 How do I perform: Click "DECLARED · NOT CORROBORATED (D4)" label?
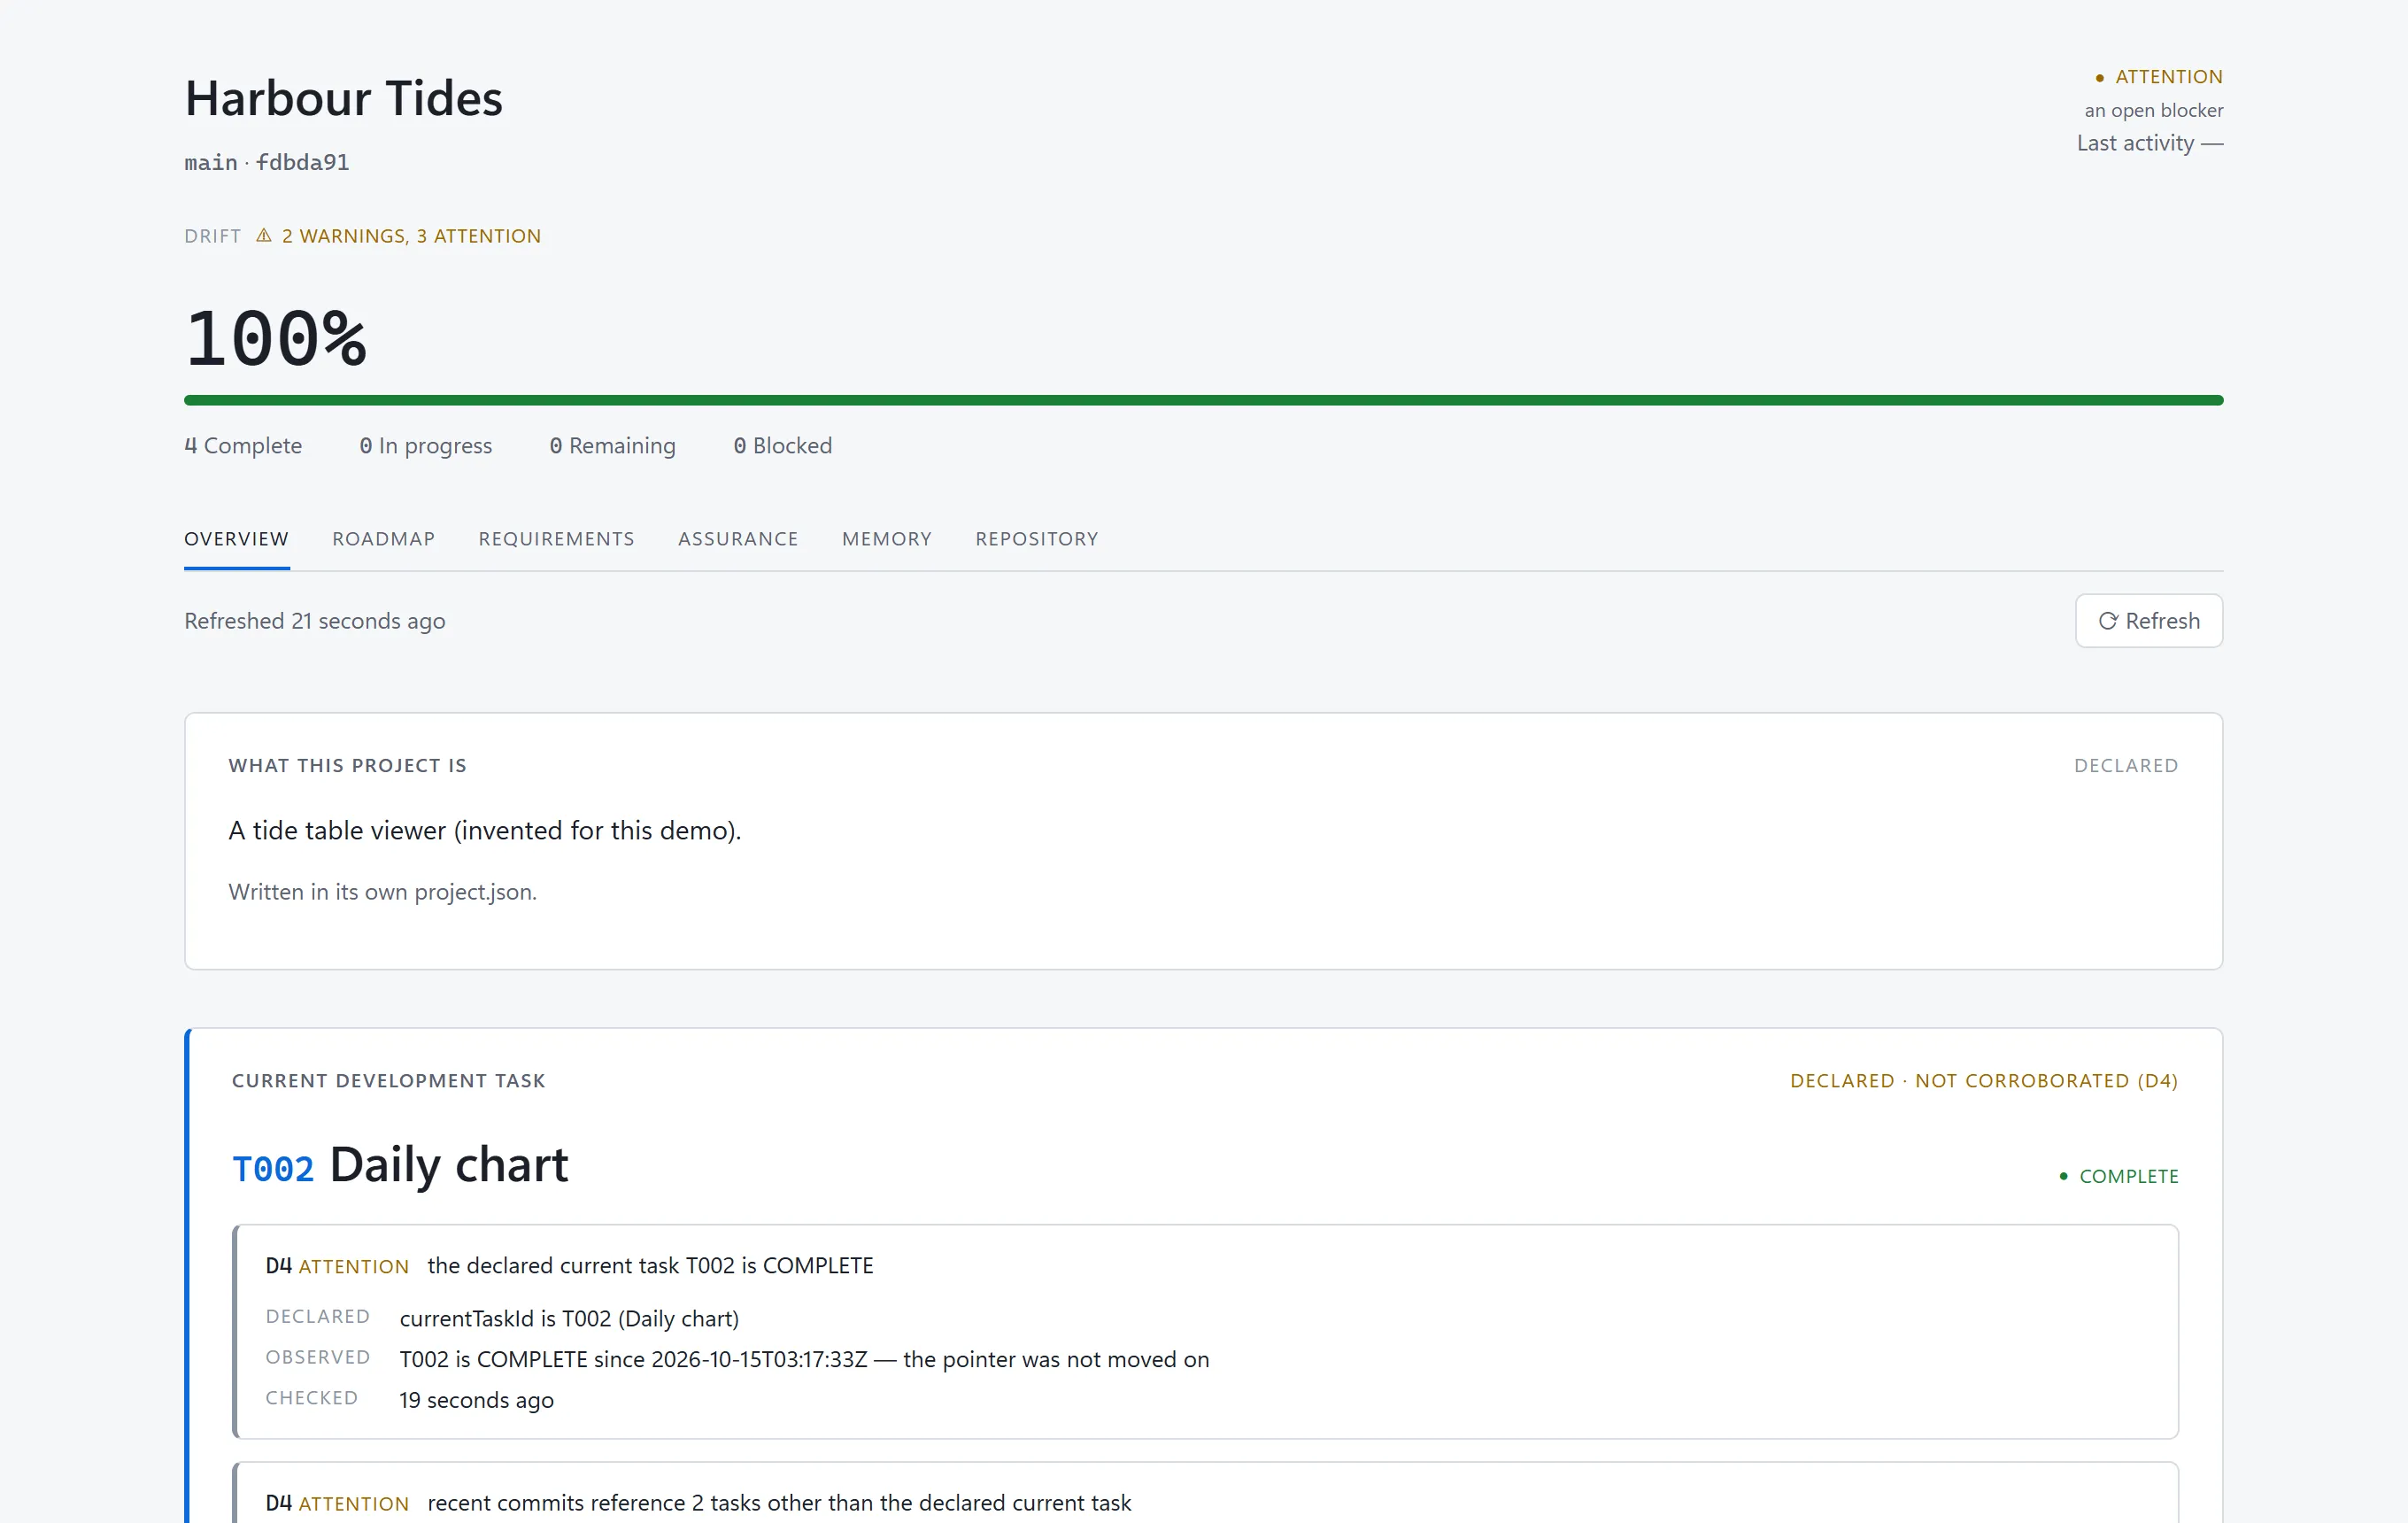tap(1984, 1081)
